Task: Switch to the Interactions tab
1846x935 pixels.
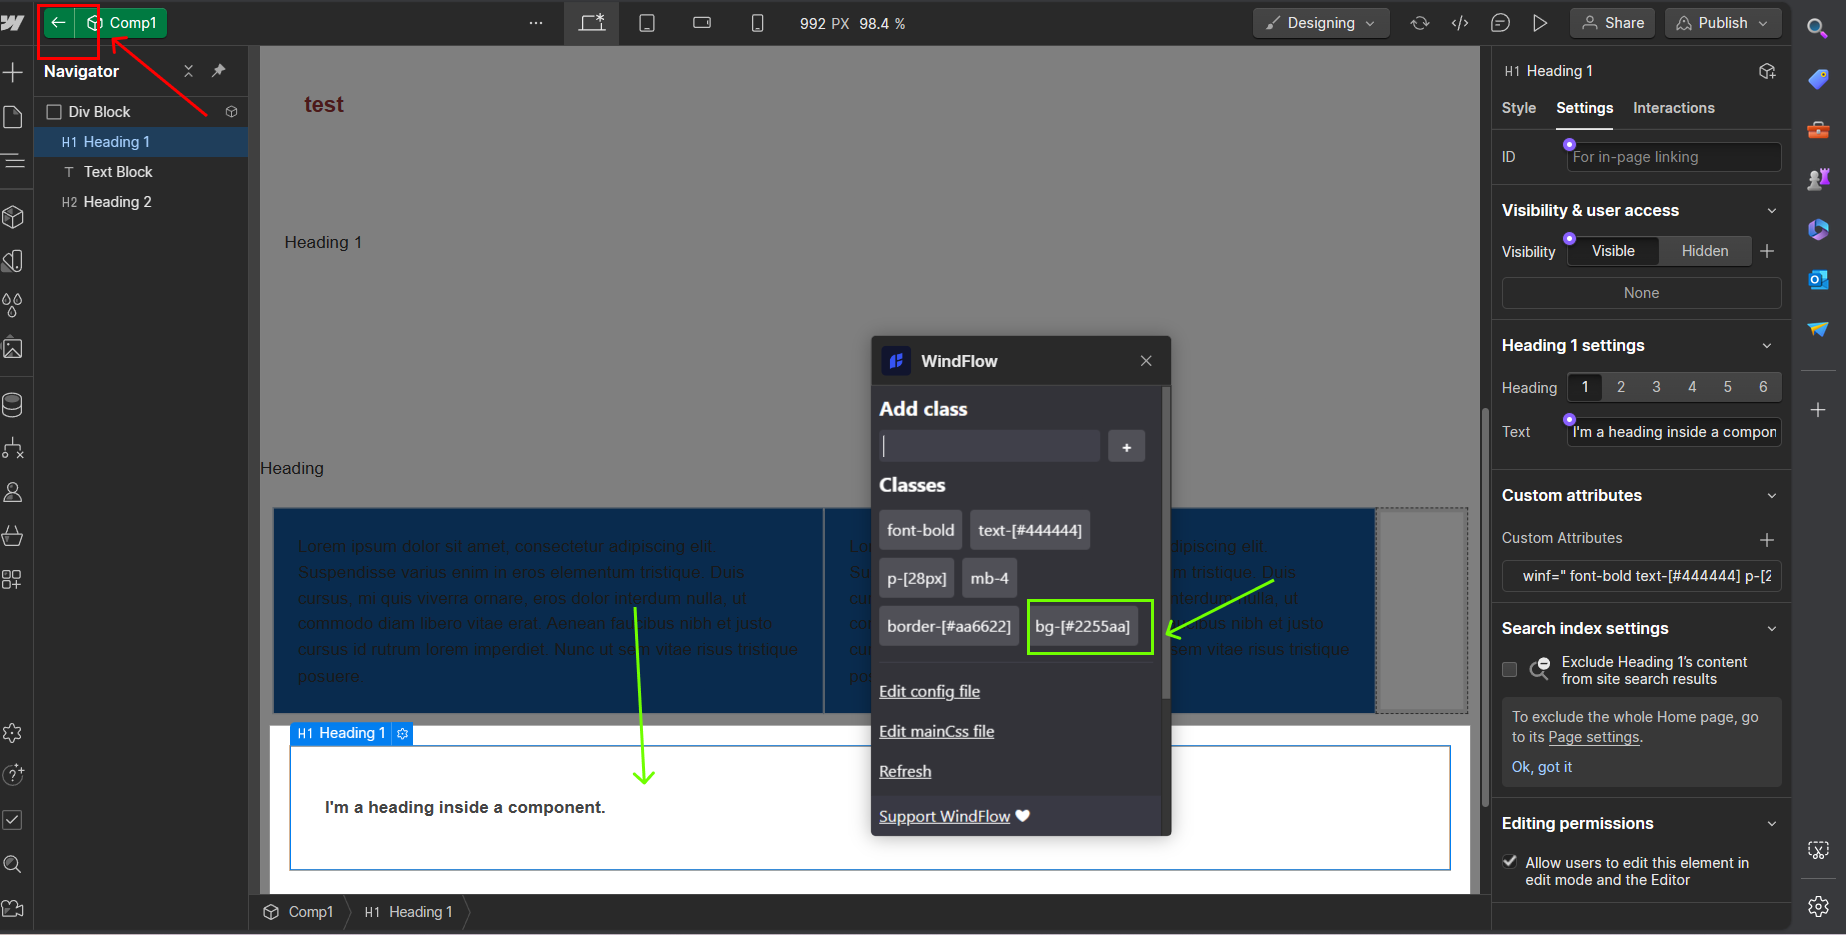Action: [x=1673, y=108]
